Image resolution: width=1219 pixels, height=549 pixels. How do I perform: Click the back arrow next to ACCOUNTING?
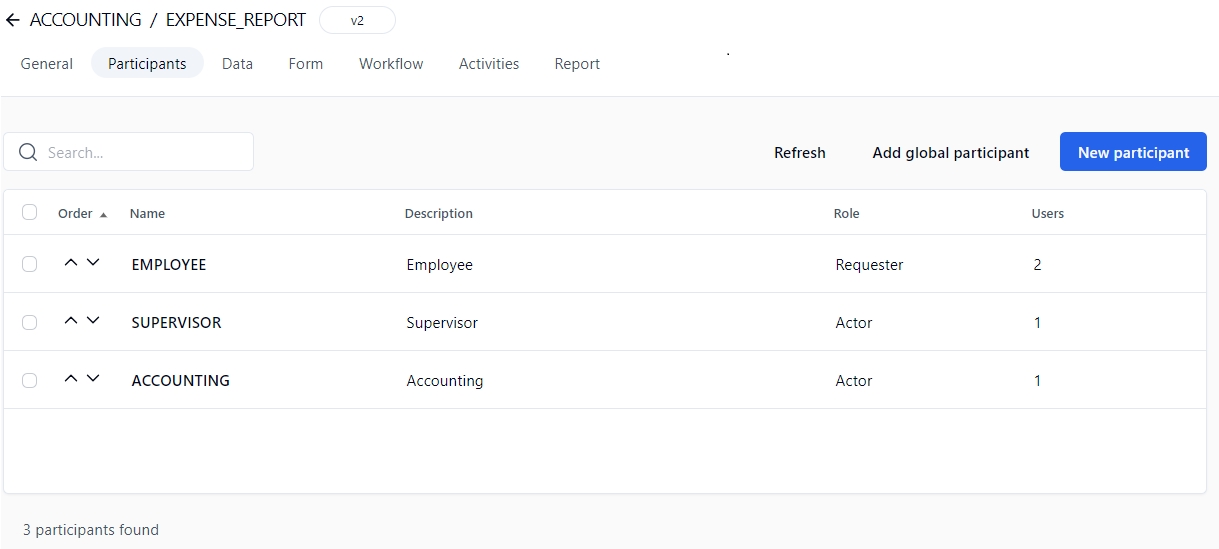tap(12, 20)
